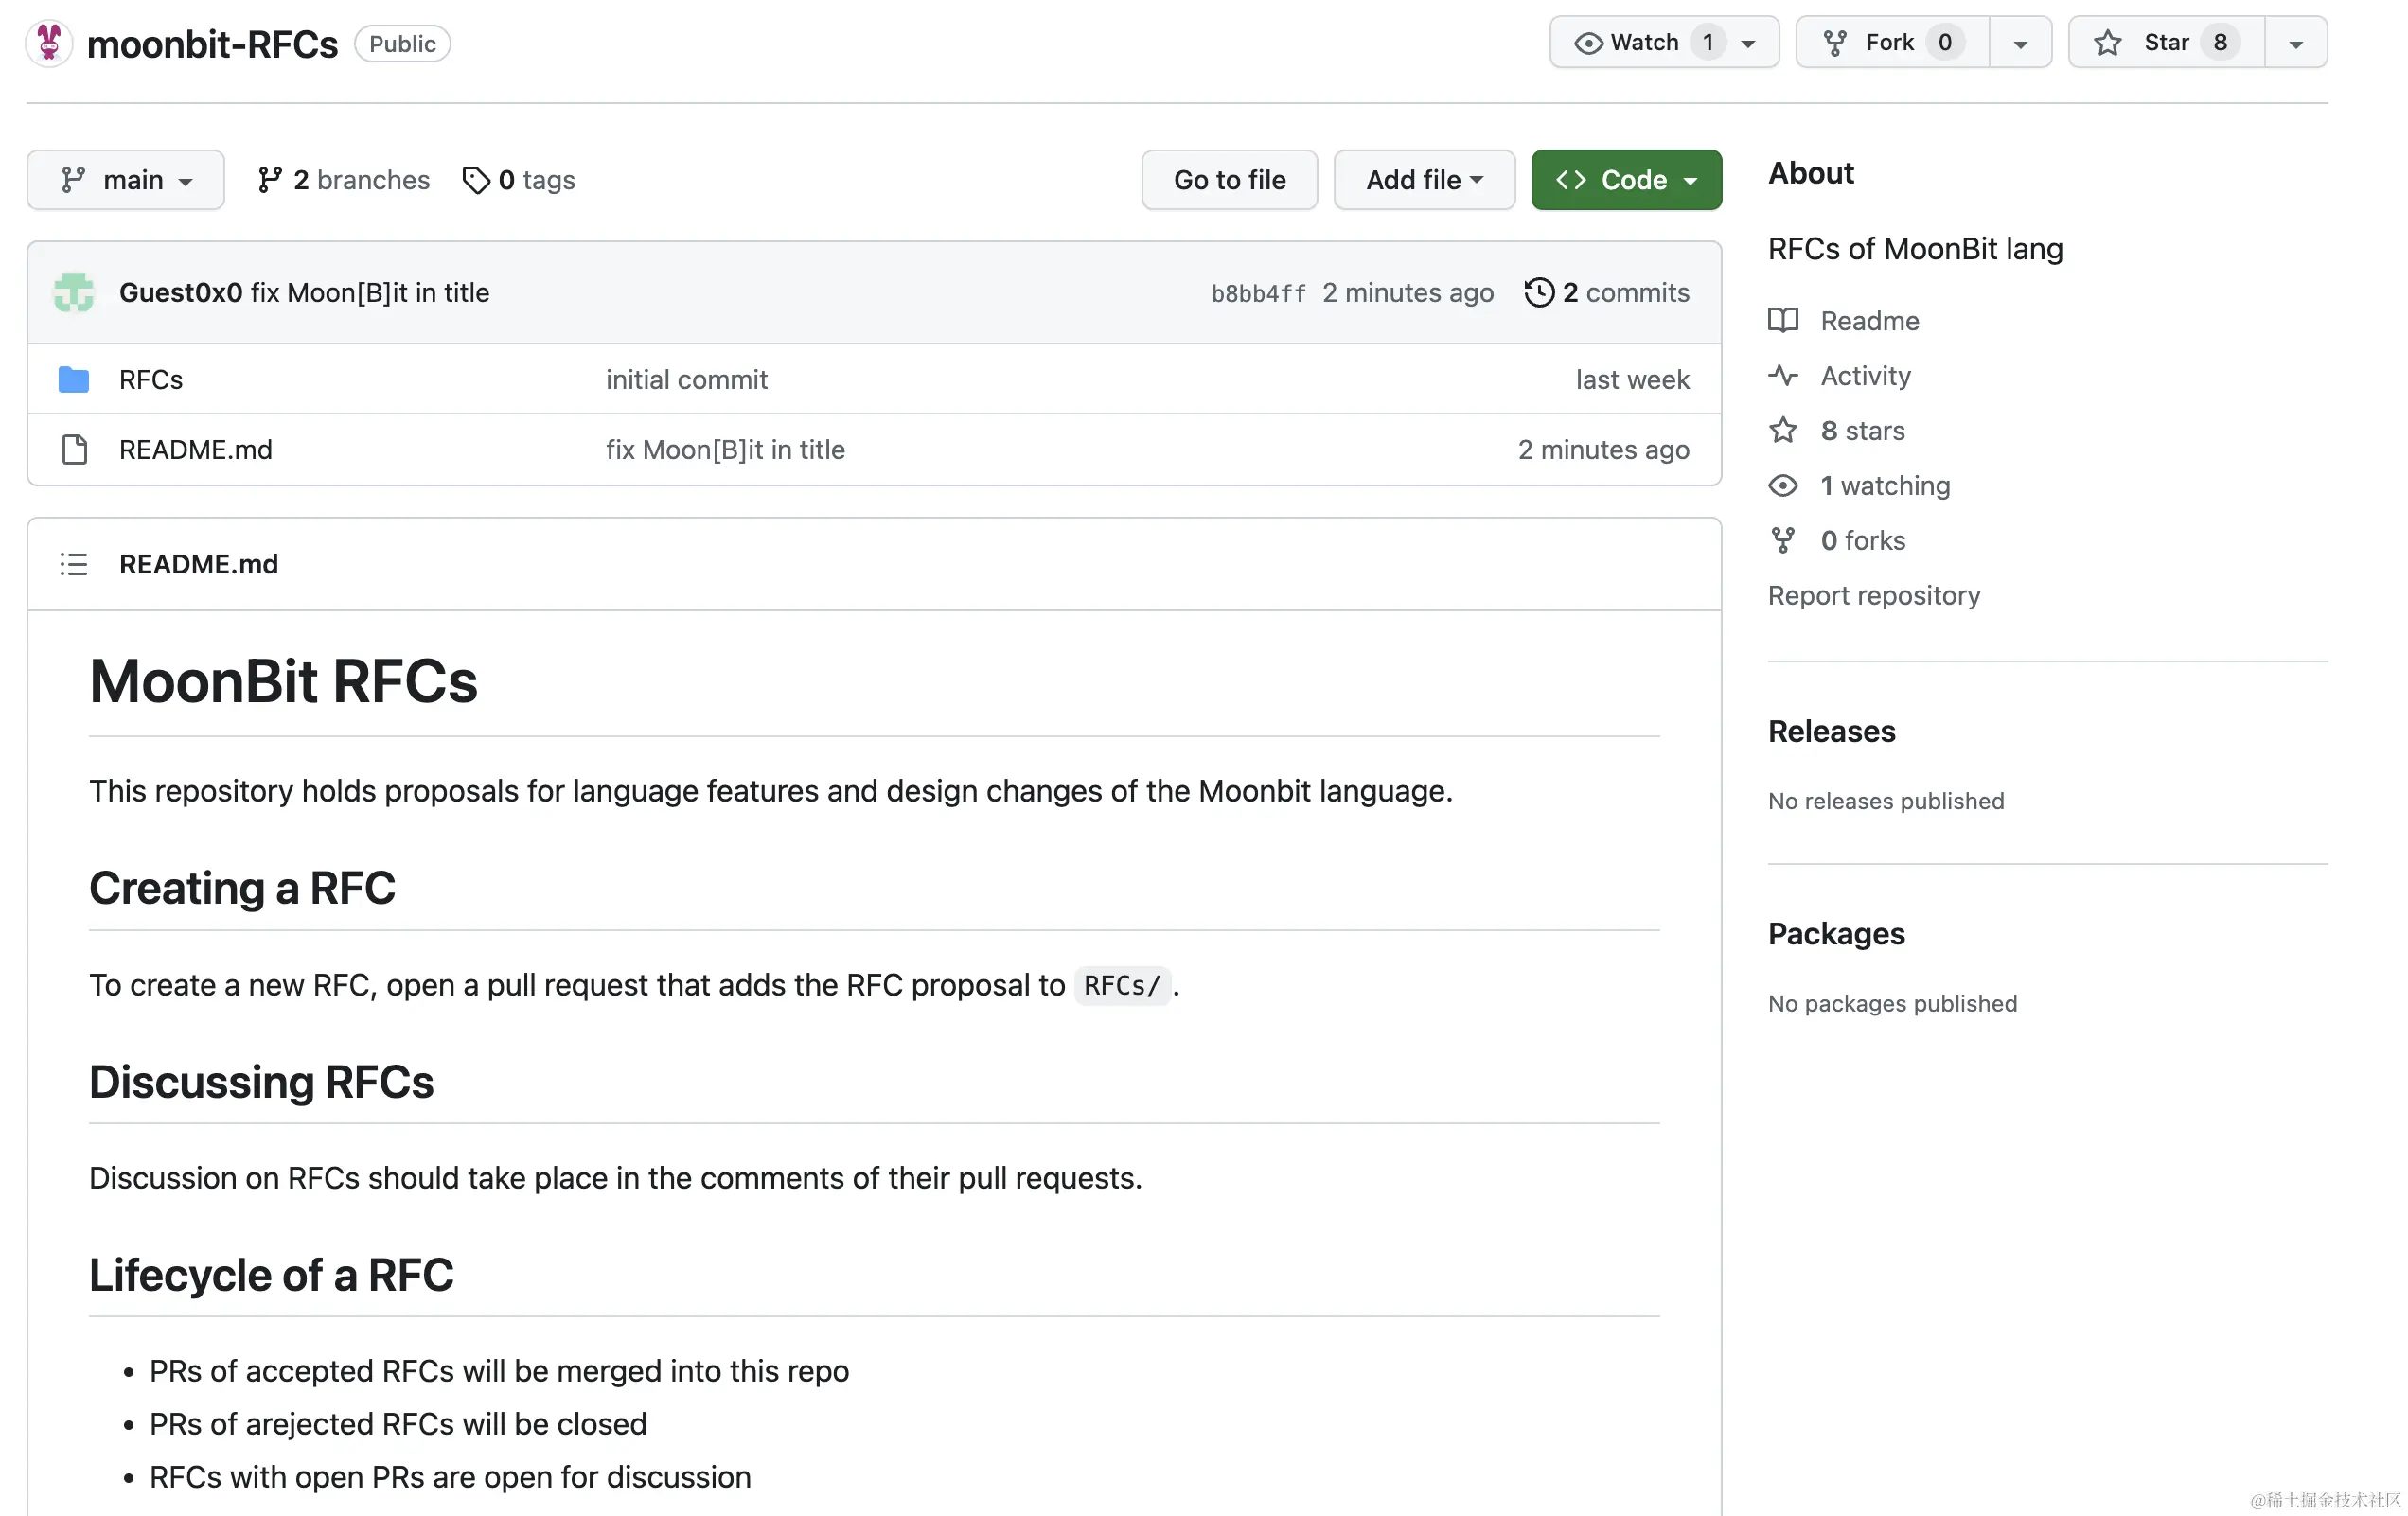Click the Readme book icon in About
2408x1516 pixels.
click(1783, 321)
